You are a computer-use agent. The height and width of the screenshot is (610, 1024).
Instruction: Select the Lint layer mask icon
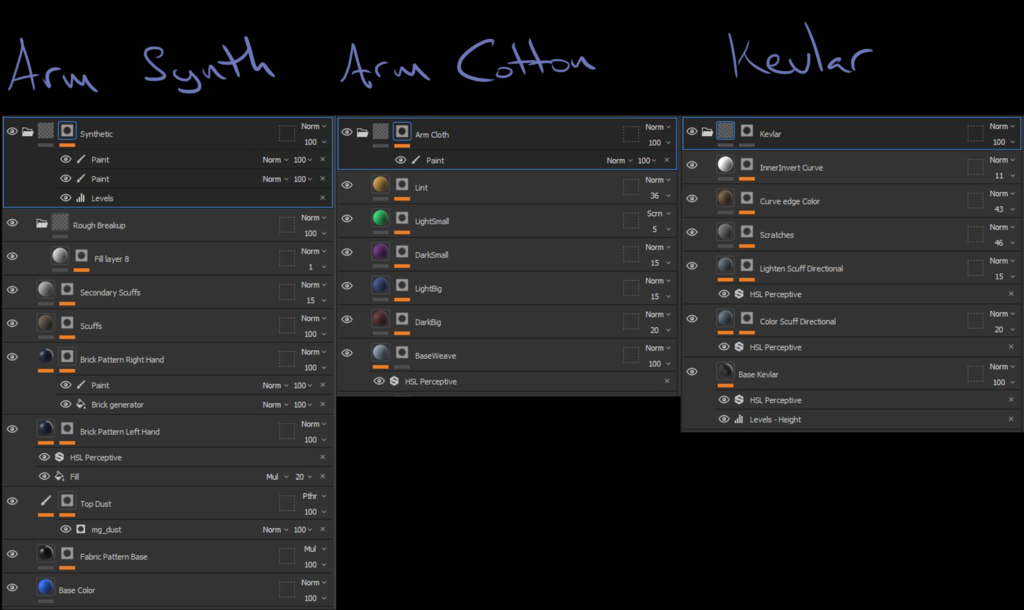[402, 185]
